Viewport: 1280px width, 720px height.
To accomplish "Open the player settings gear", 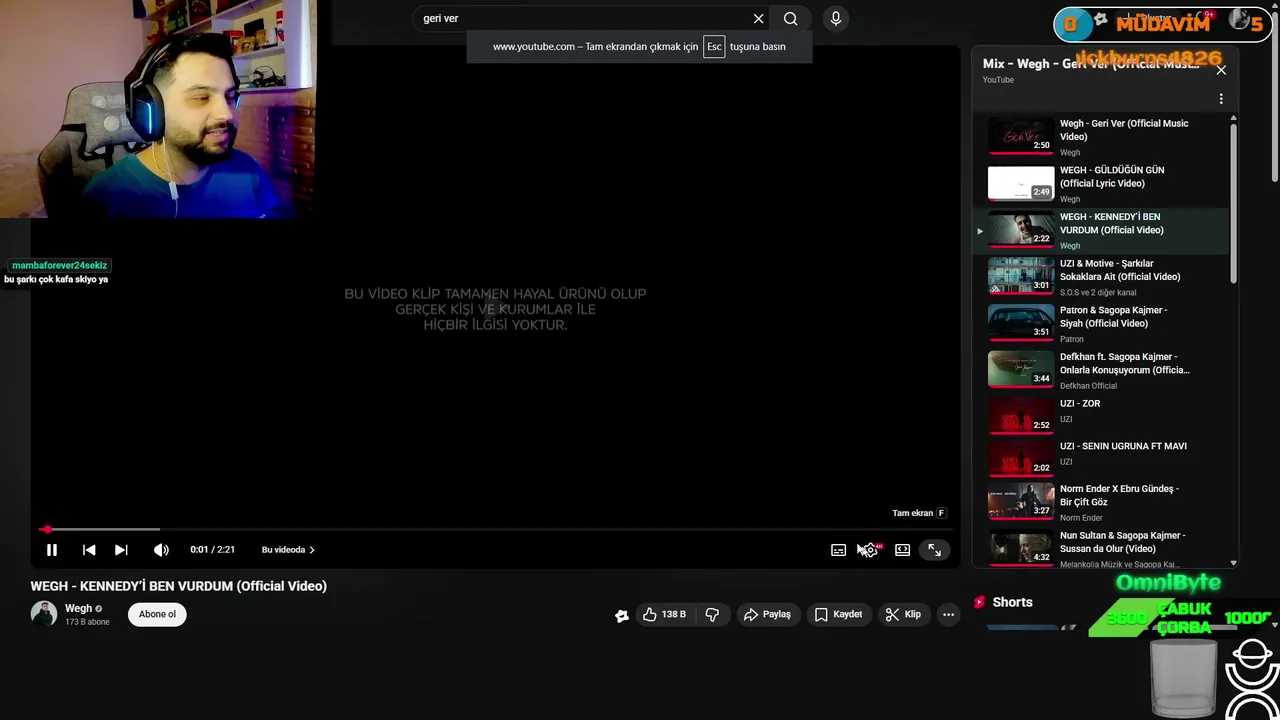I will coord(871,550).
